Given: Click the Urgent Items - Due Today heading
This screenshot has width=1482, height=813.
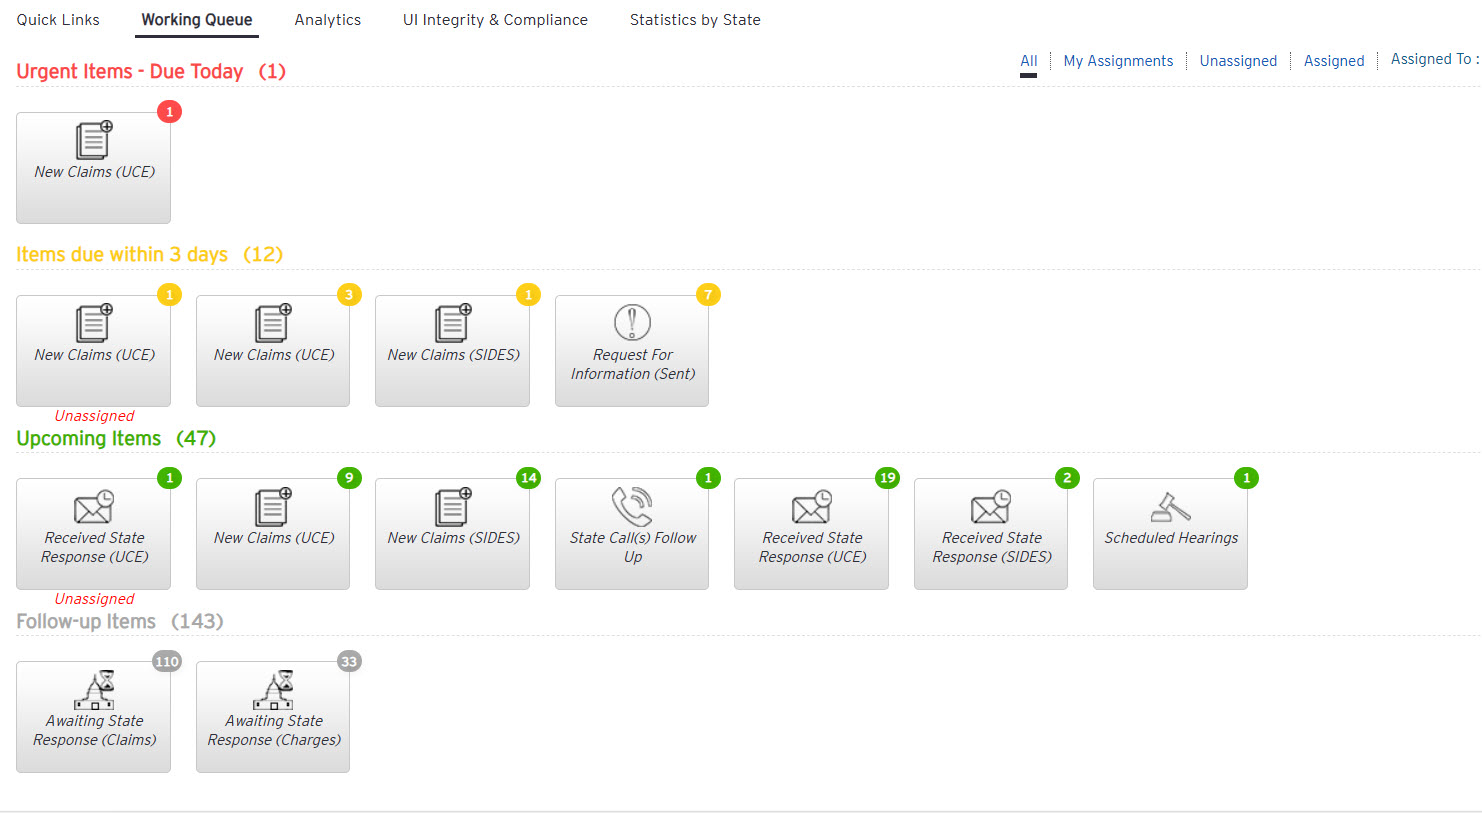Looking at the screenshot, I should pyautogui.click(x=151, y=71).
